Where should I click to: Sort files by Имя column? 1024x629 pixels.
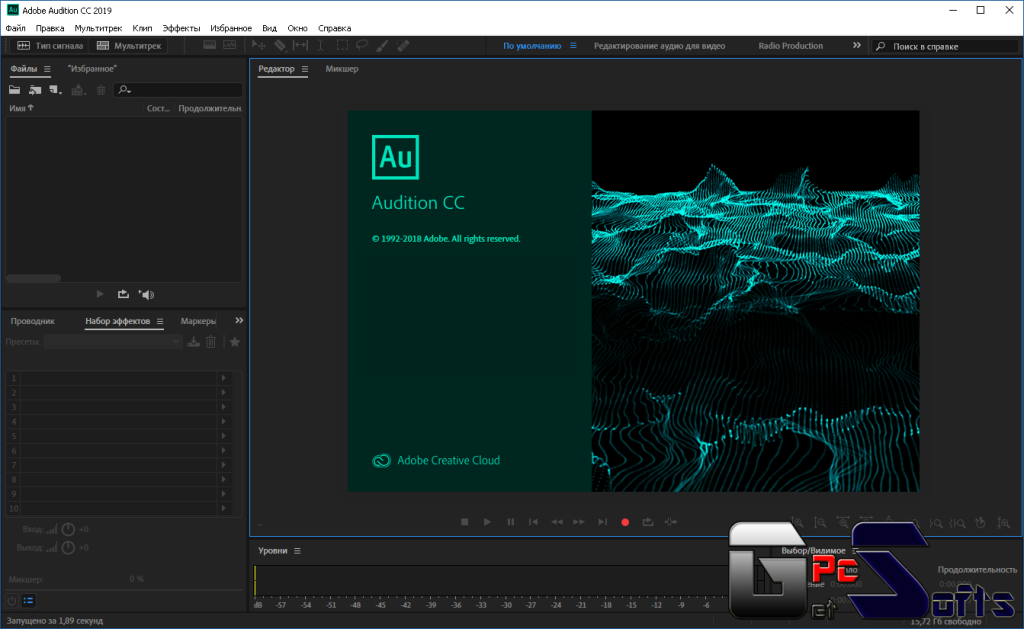21,108
